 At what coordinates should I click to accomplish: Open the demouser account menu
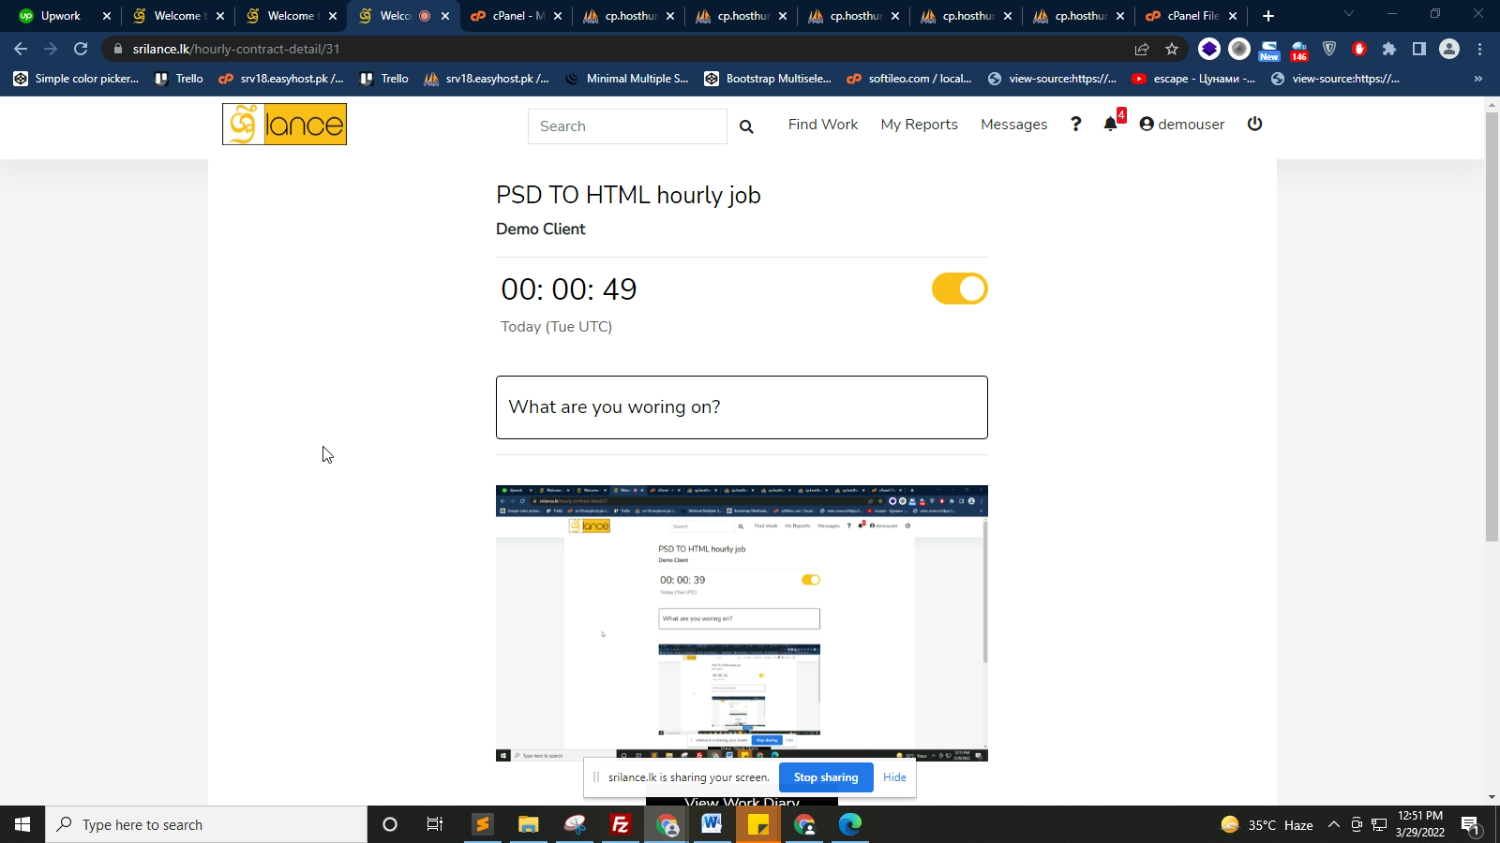(x=1182, y=124)
